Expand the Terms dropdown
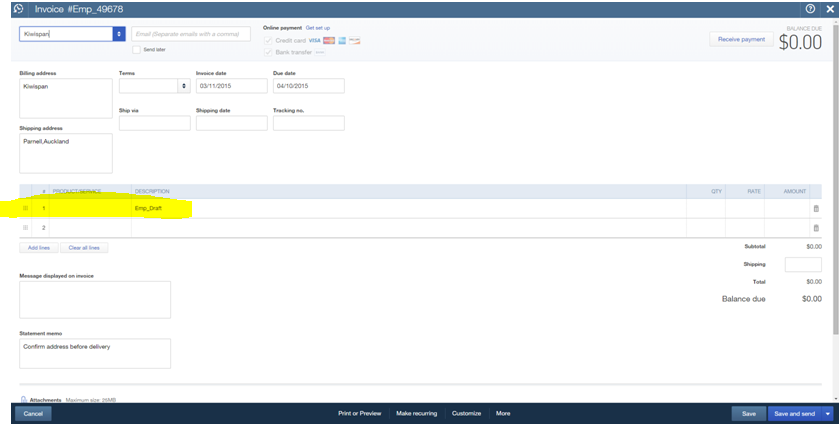Viewport: 839px width, 433px height. (x=183, y=86)
